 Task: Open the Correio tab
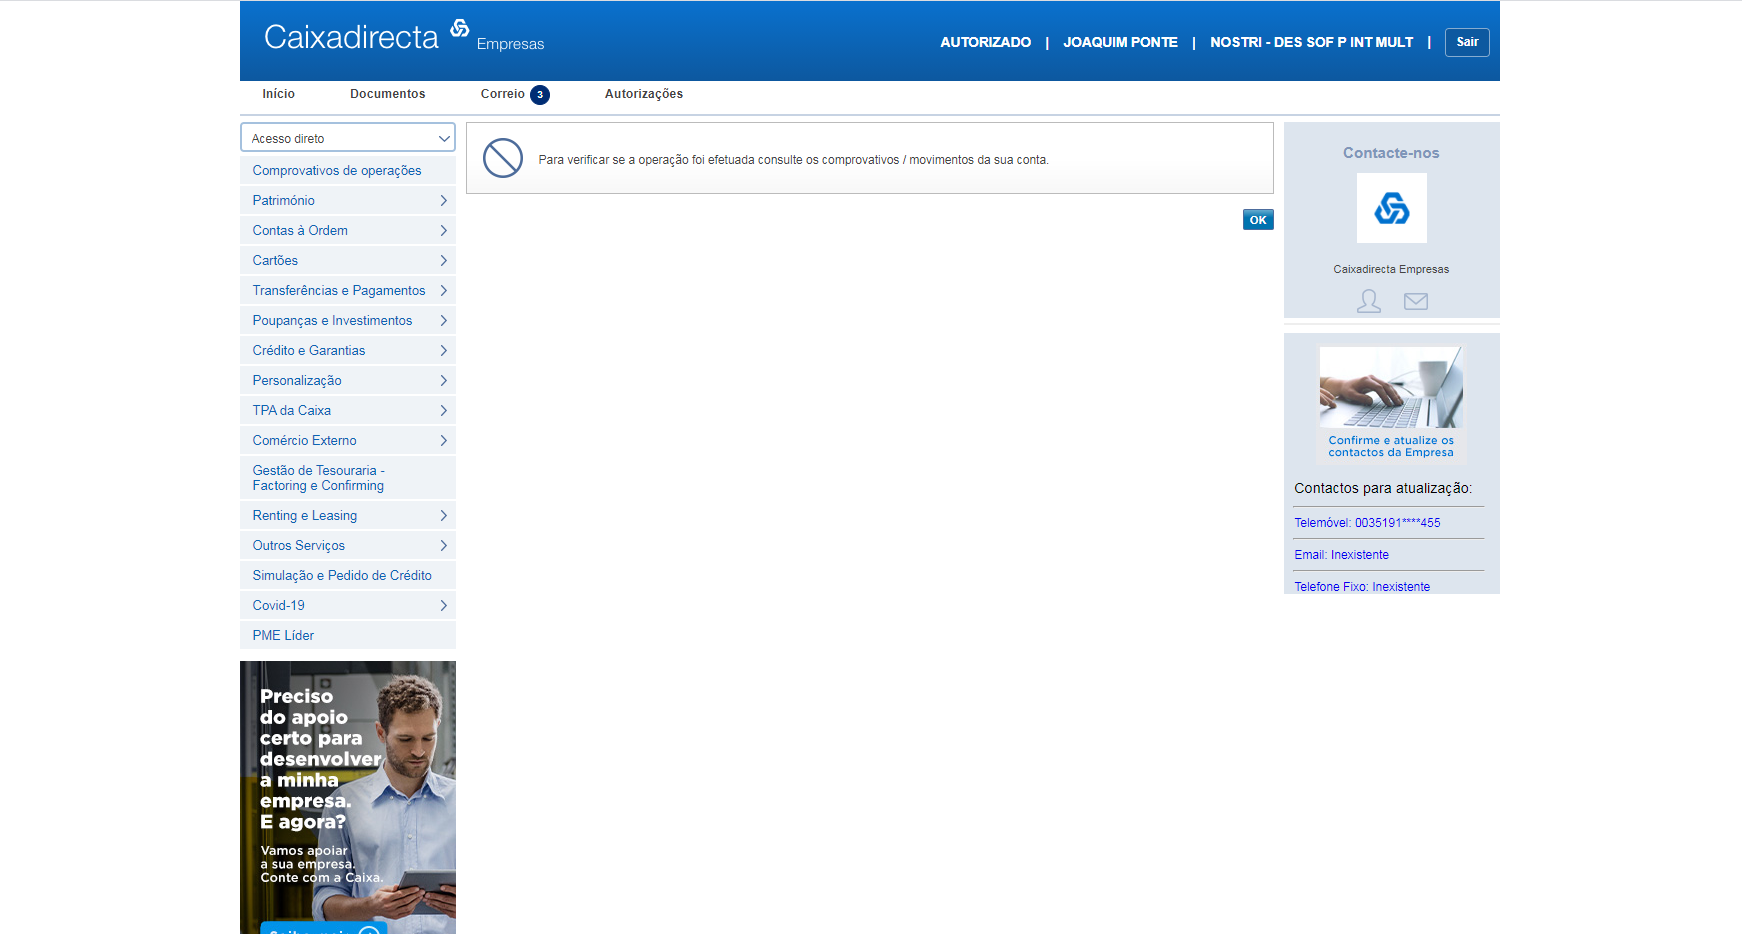[502, 94]
